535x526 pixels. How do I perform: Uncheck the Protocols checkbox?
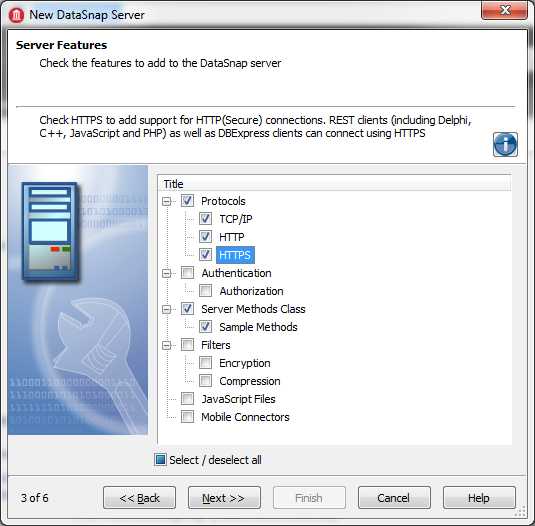pyautogui.click(x=187, y=201)
